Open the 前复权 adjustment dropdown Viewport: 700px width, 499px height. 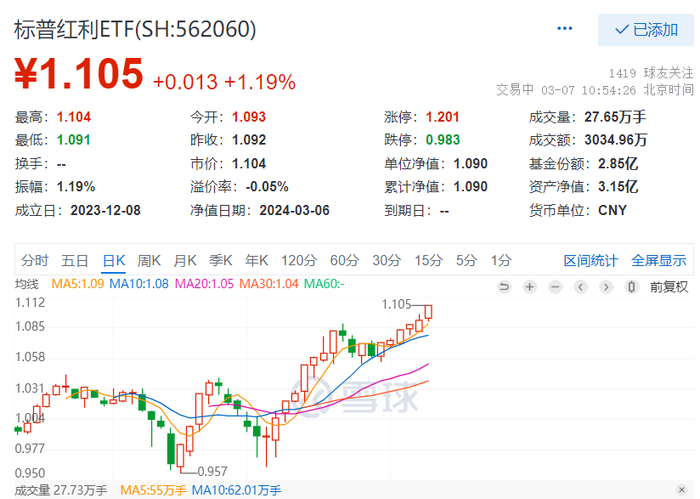pos(669,287)
